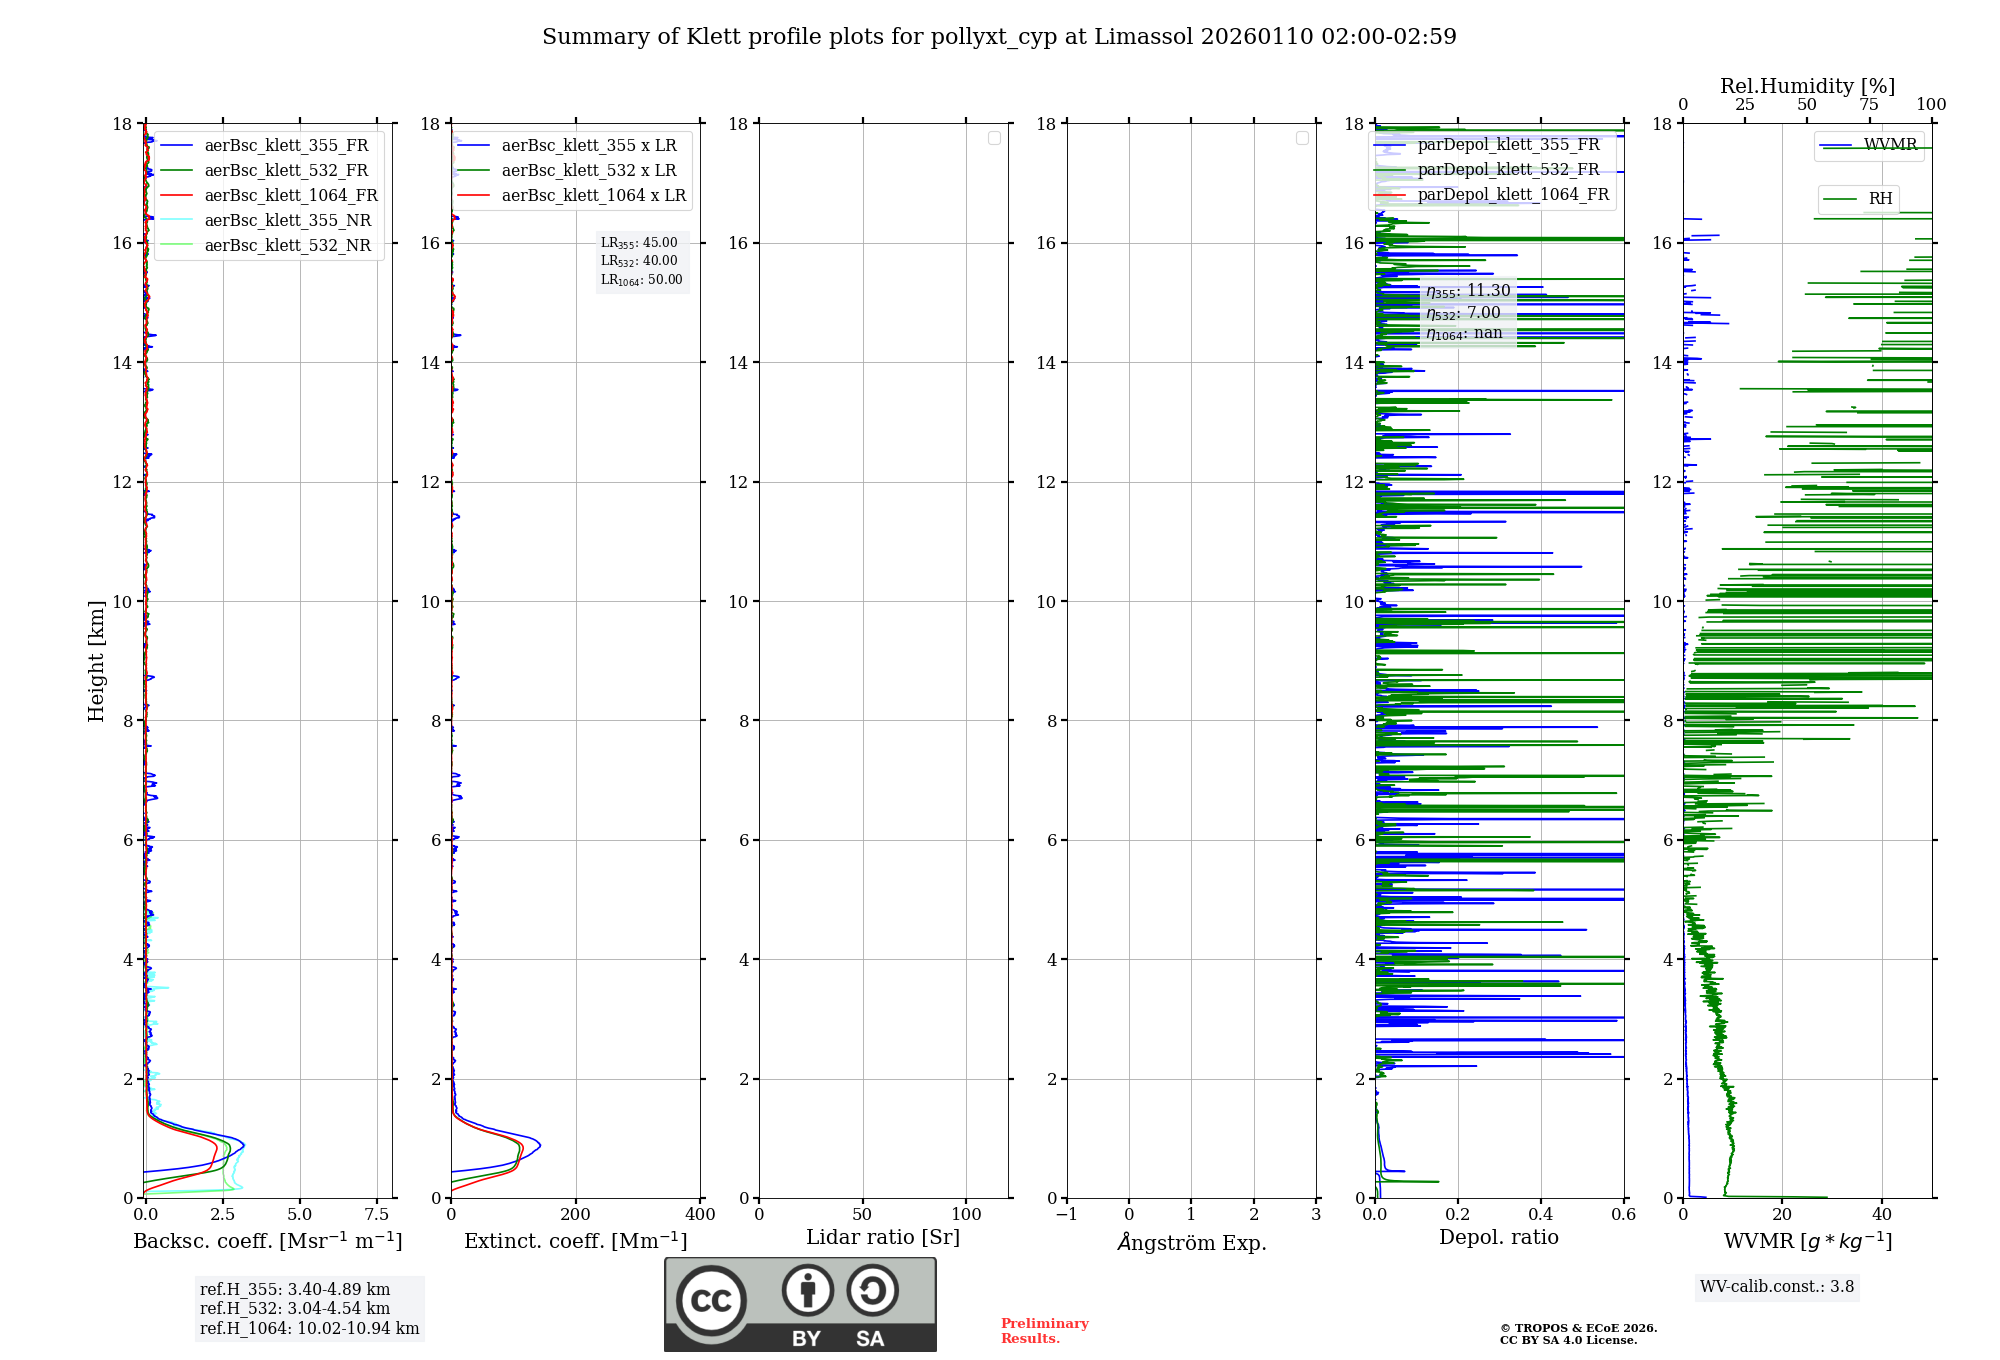The height and width of the screenshot is (1360, 2000).
Task: Click the SA share-alike circular arrow icon
Action: point(872,1291)
